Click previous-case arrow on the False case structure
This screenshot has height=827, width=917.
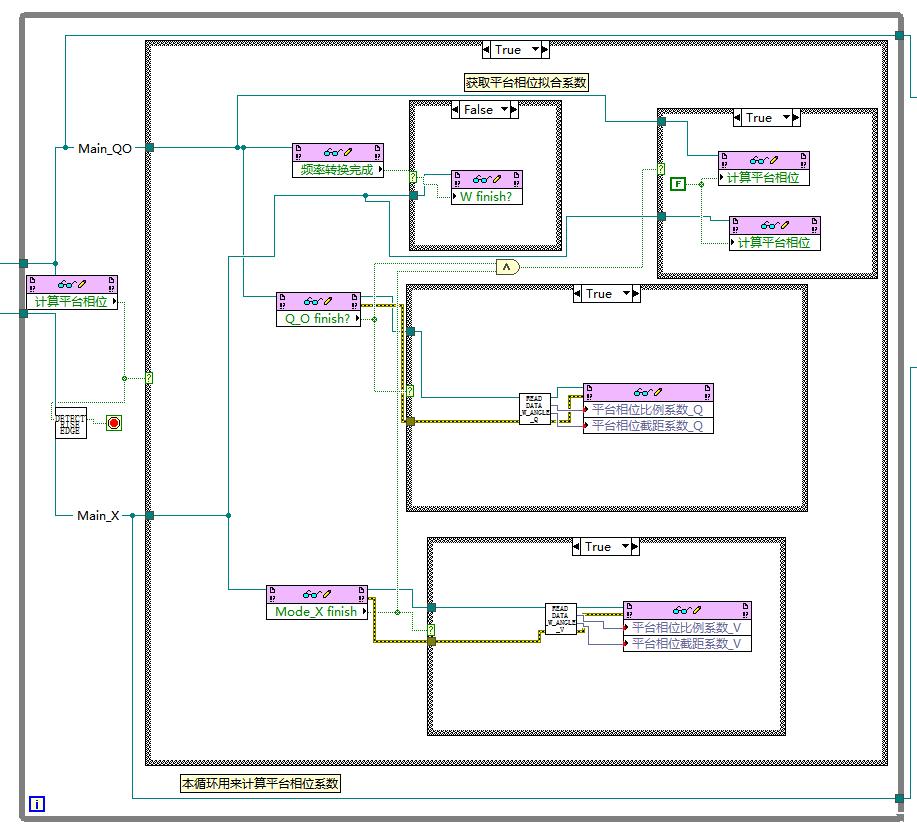pyautogui.click(x=457, y=110)
